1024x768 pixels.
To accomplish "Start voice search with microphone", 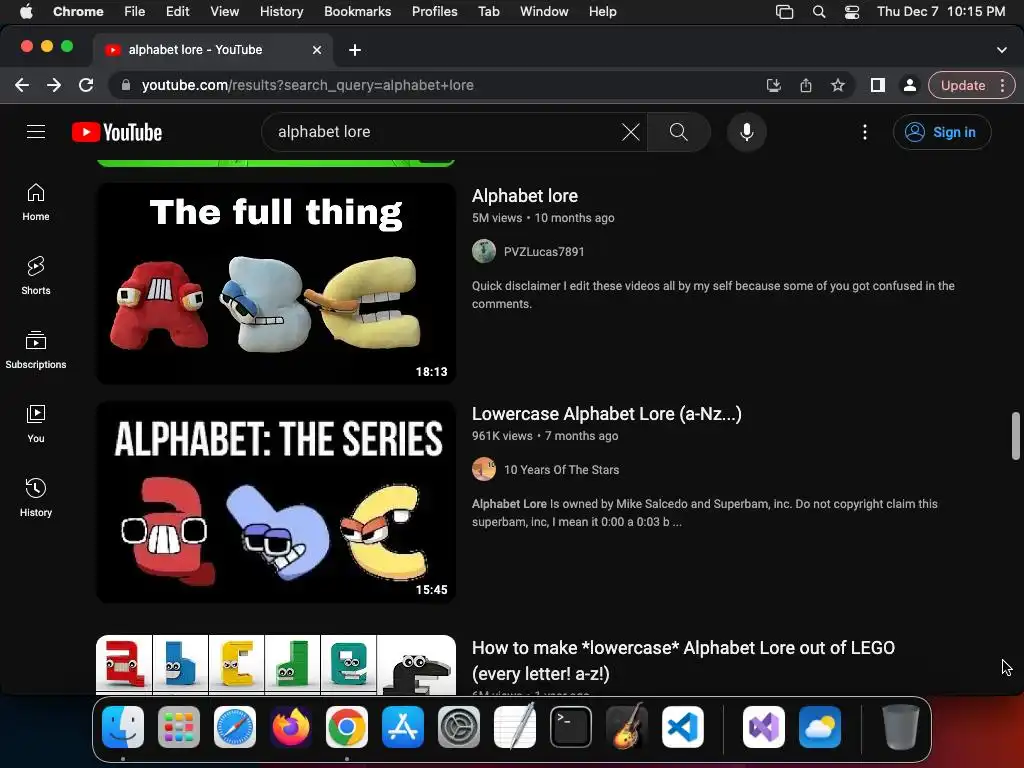I will (746, 132).
